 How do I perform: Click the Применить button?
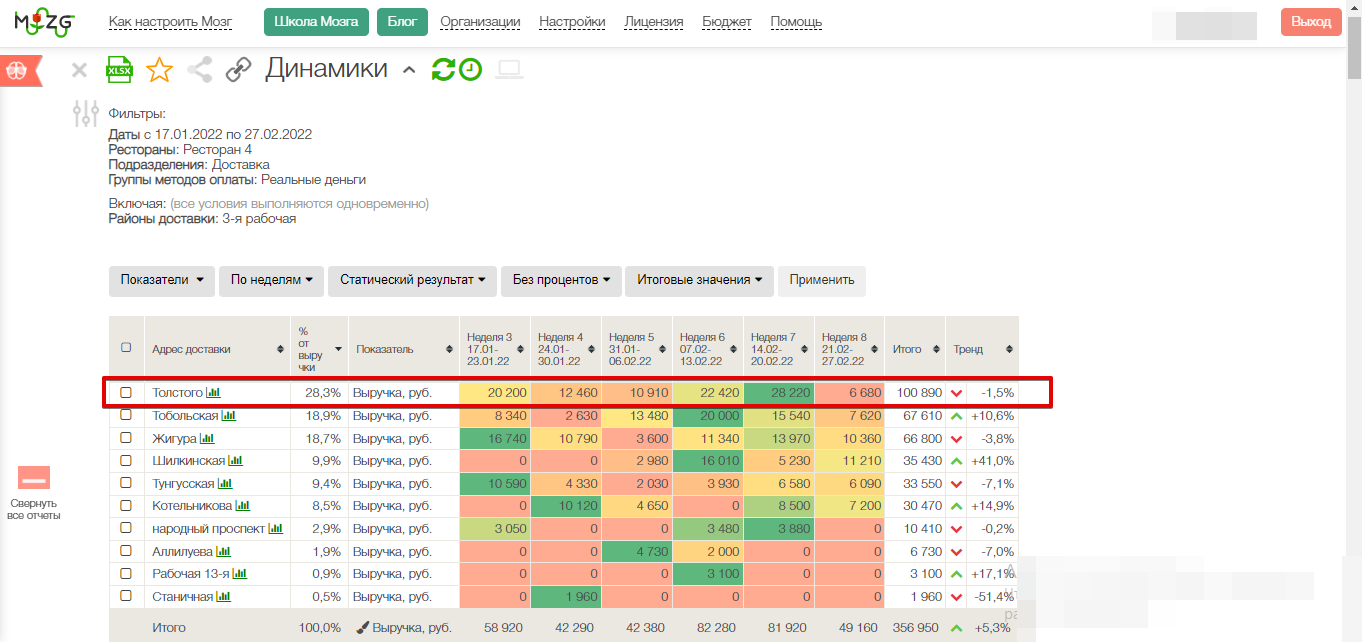click(x=822, y=280)
